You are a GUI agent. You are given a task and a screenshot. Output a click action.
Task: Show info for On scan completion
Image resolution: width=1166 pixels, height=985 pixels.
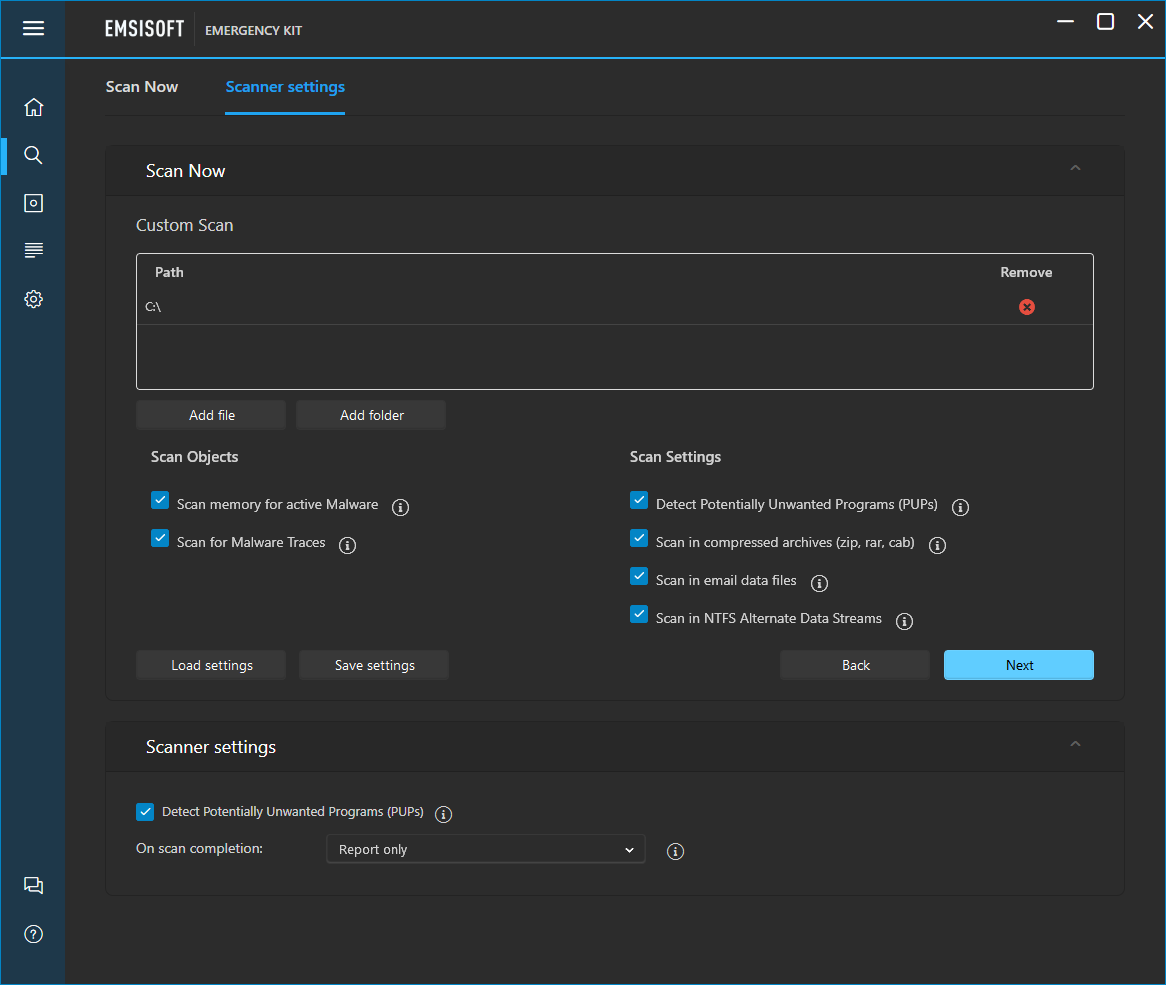[674, 851]
